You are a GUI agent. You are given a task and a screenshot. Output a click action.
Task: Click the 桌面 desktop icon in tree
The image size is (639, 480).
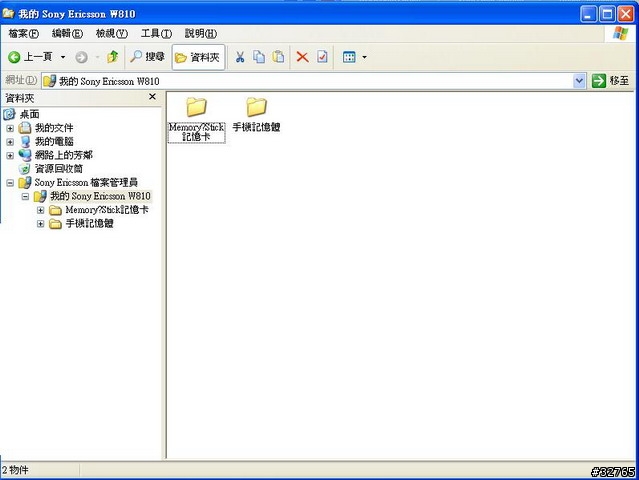[9, 114]
